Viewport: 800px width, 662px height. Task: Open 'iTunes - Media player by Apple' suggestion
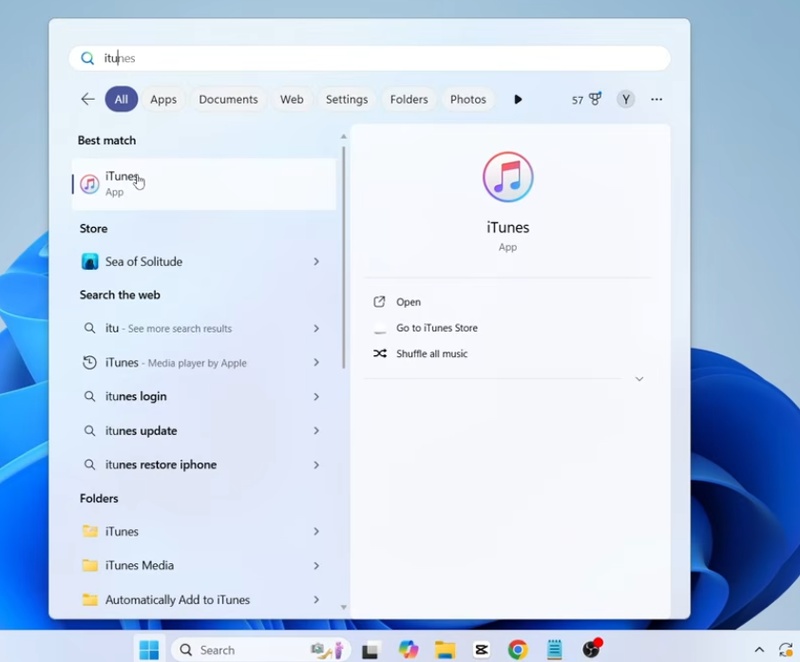[x=204, y=363]
